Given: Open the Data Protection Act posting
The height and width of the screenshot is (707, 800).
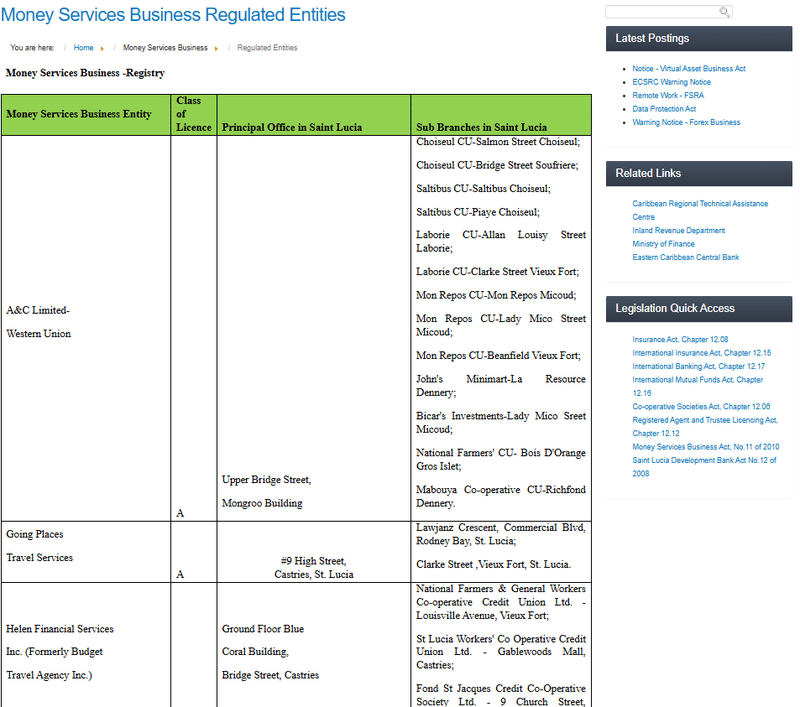Looking at the screenshot, I should pyautogui.click(x=664, y=109).
